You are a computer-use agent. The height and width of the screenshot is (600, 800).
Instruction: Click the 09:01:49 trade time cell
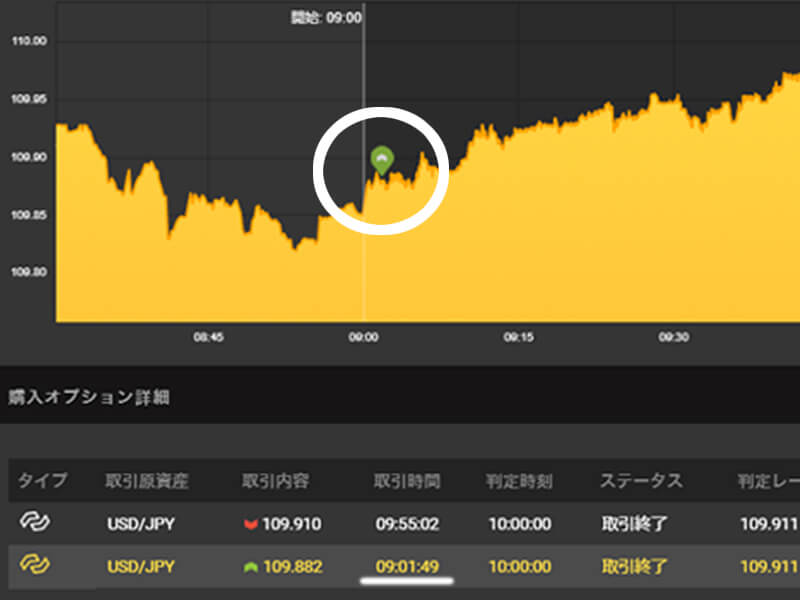pyautogui.click(x=407, y=567)
